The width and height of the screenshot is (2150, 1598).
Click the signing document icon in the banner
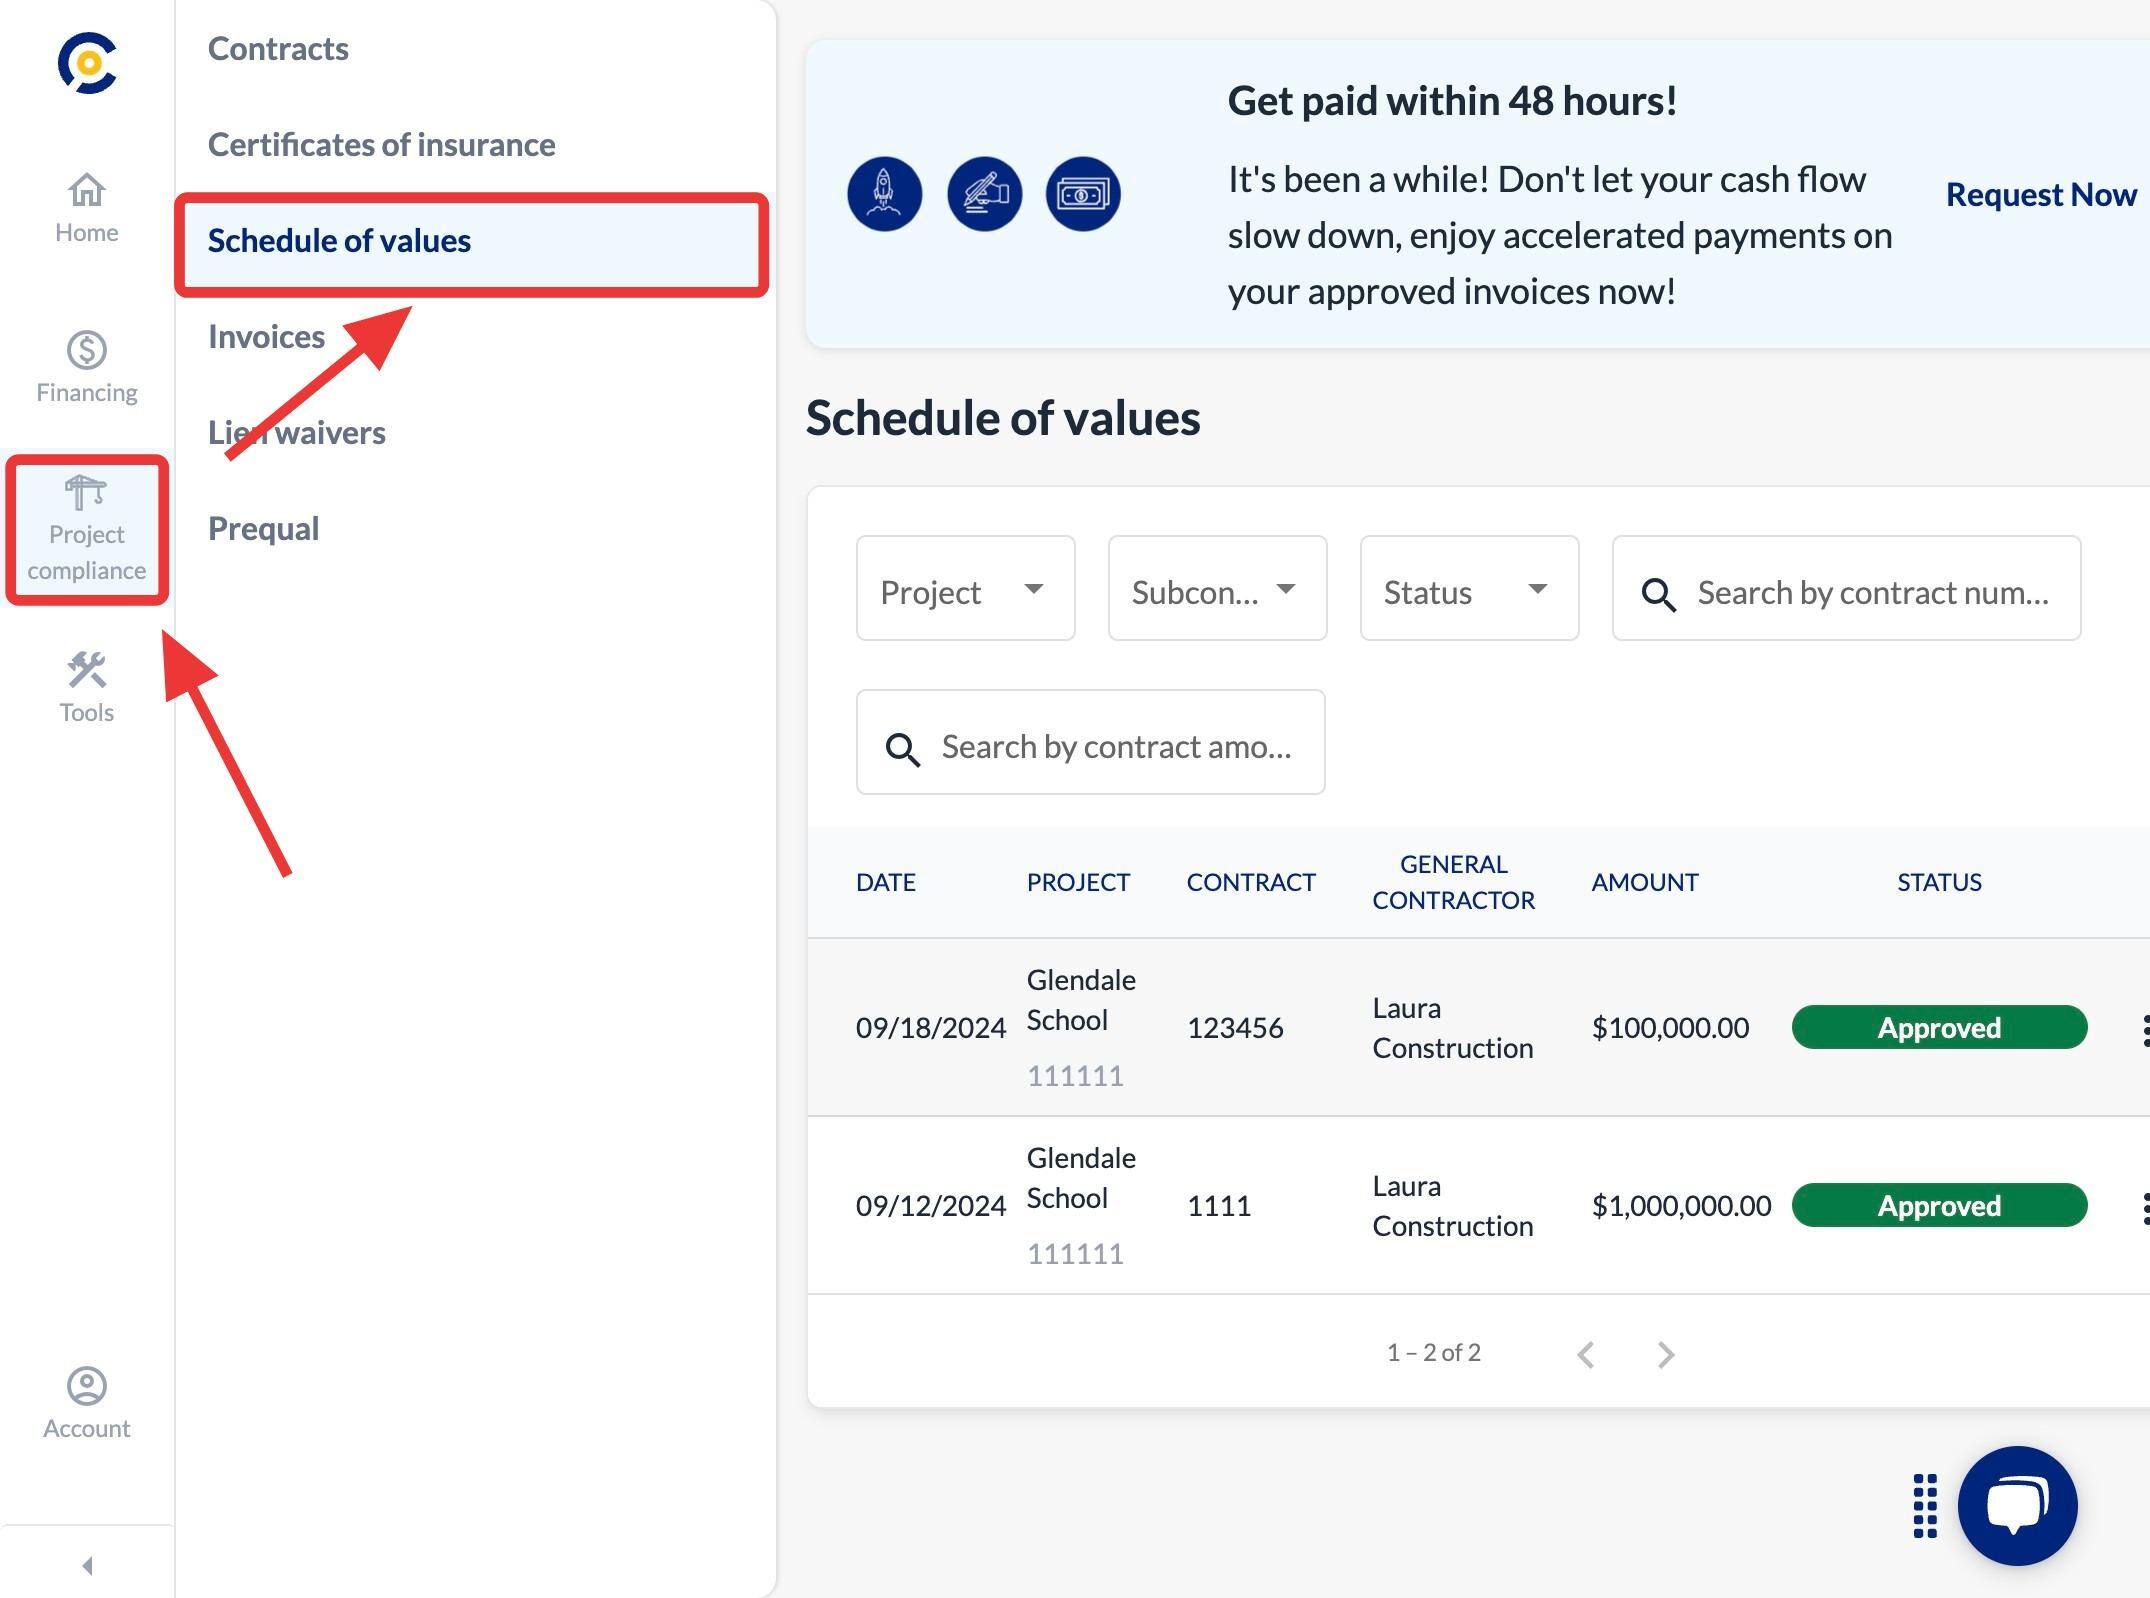(x=984, y=194)
